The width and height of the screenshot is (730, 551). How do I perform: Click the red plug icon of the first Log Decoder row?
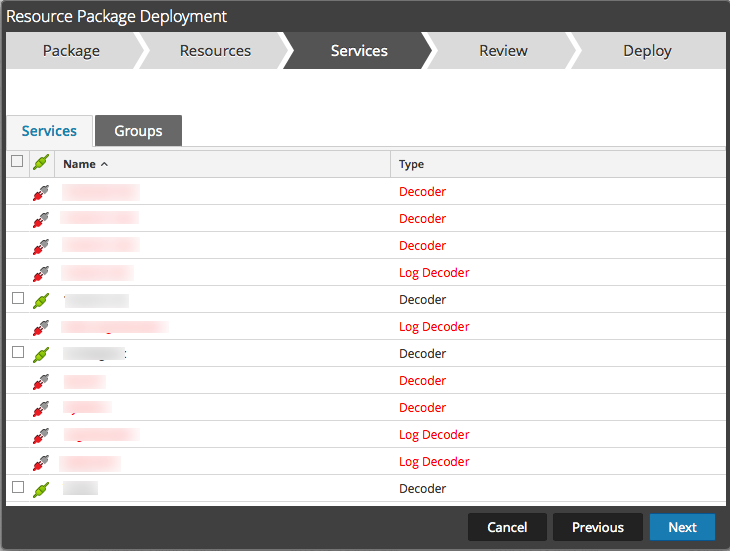coord(41,273)
